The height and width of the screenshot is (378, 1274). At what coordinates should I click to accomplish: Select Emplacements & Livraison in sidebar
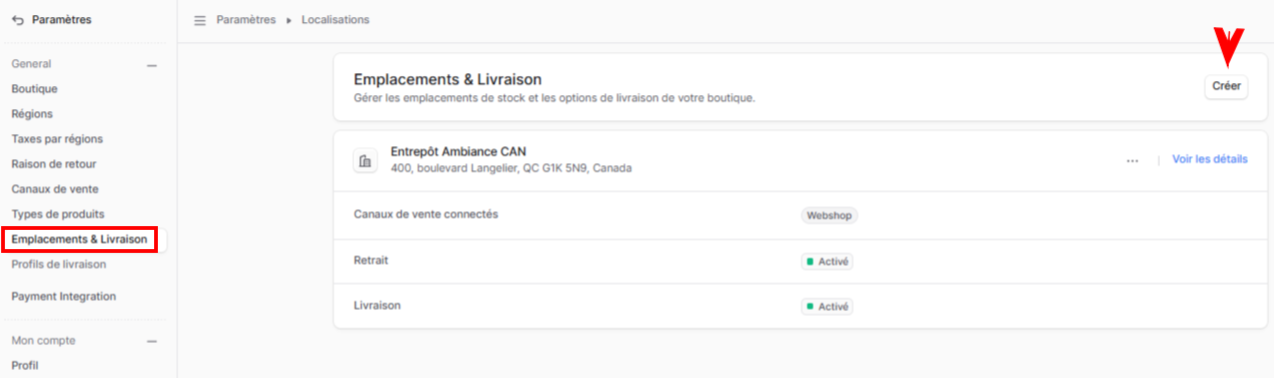point(80,239)
